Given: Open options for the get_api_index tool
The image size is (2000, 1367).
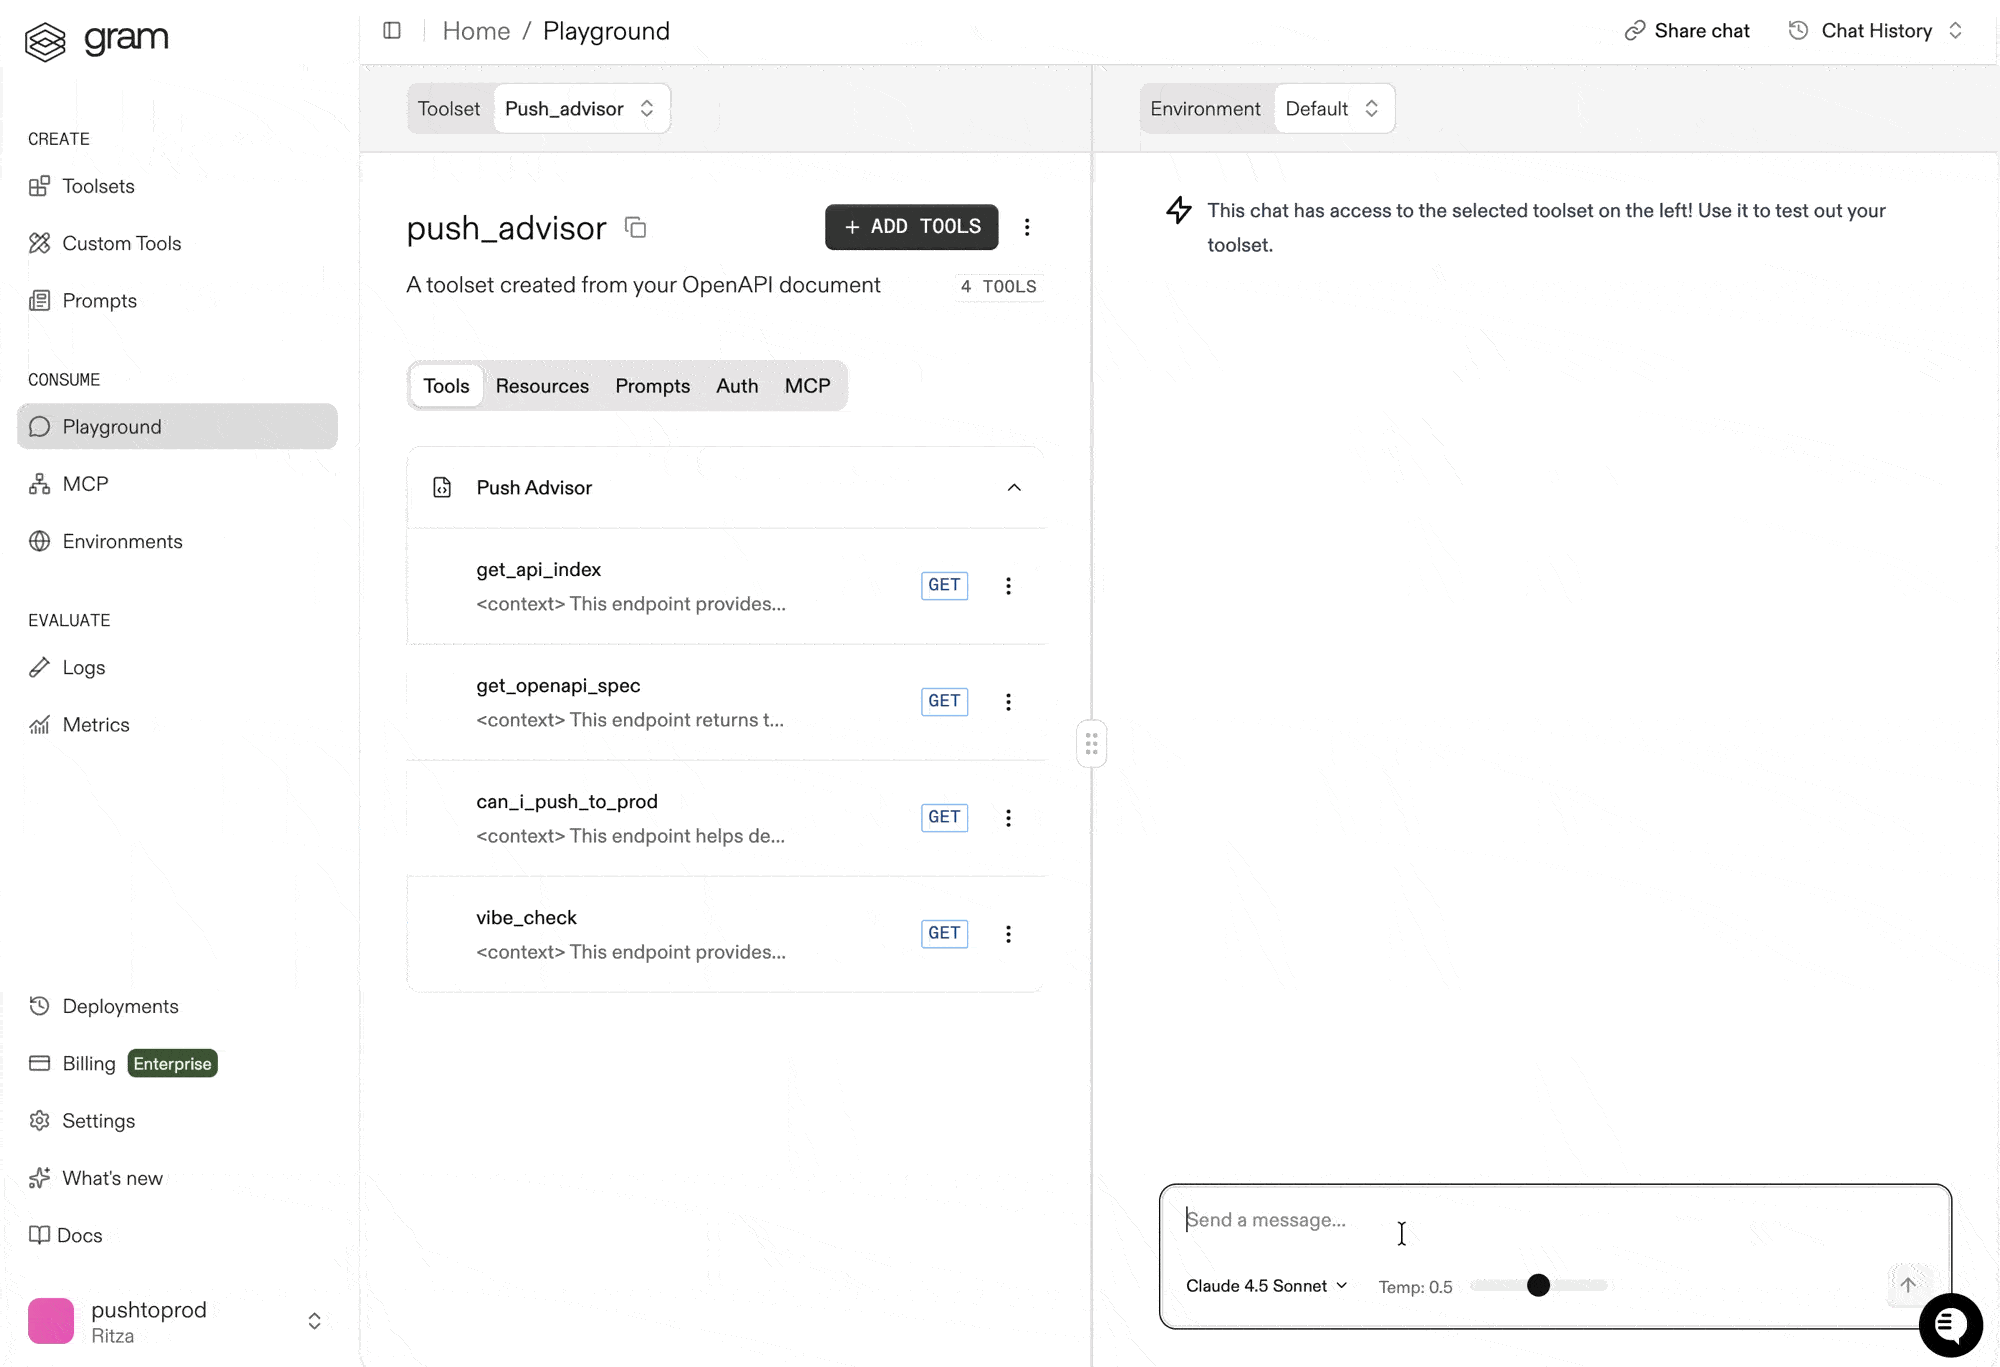Looking at the screenshot, I should coord(1008,586).
